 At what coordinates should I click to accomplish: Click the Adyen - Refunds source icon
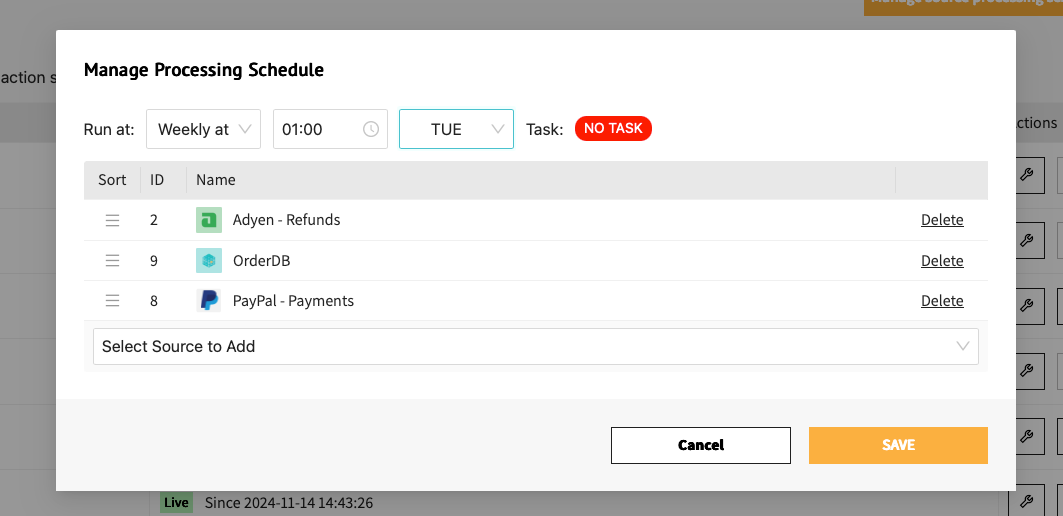[208, 220]
